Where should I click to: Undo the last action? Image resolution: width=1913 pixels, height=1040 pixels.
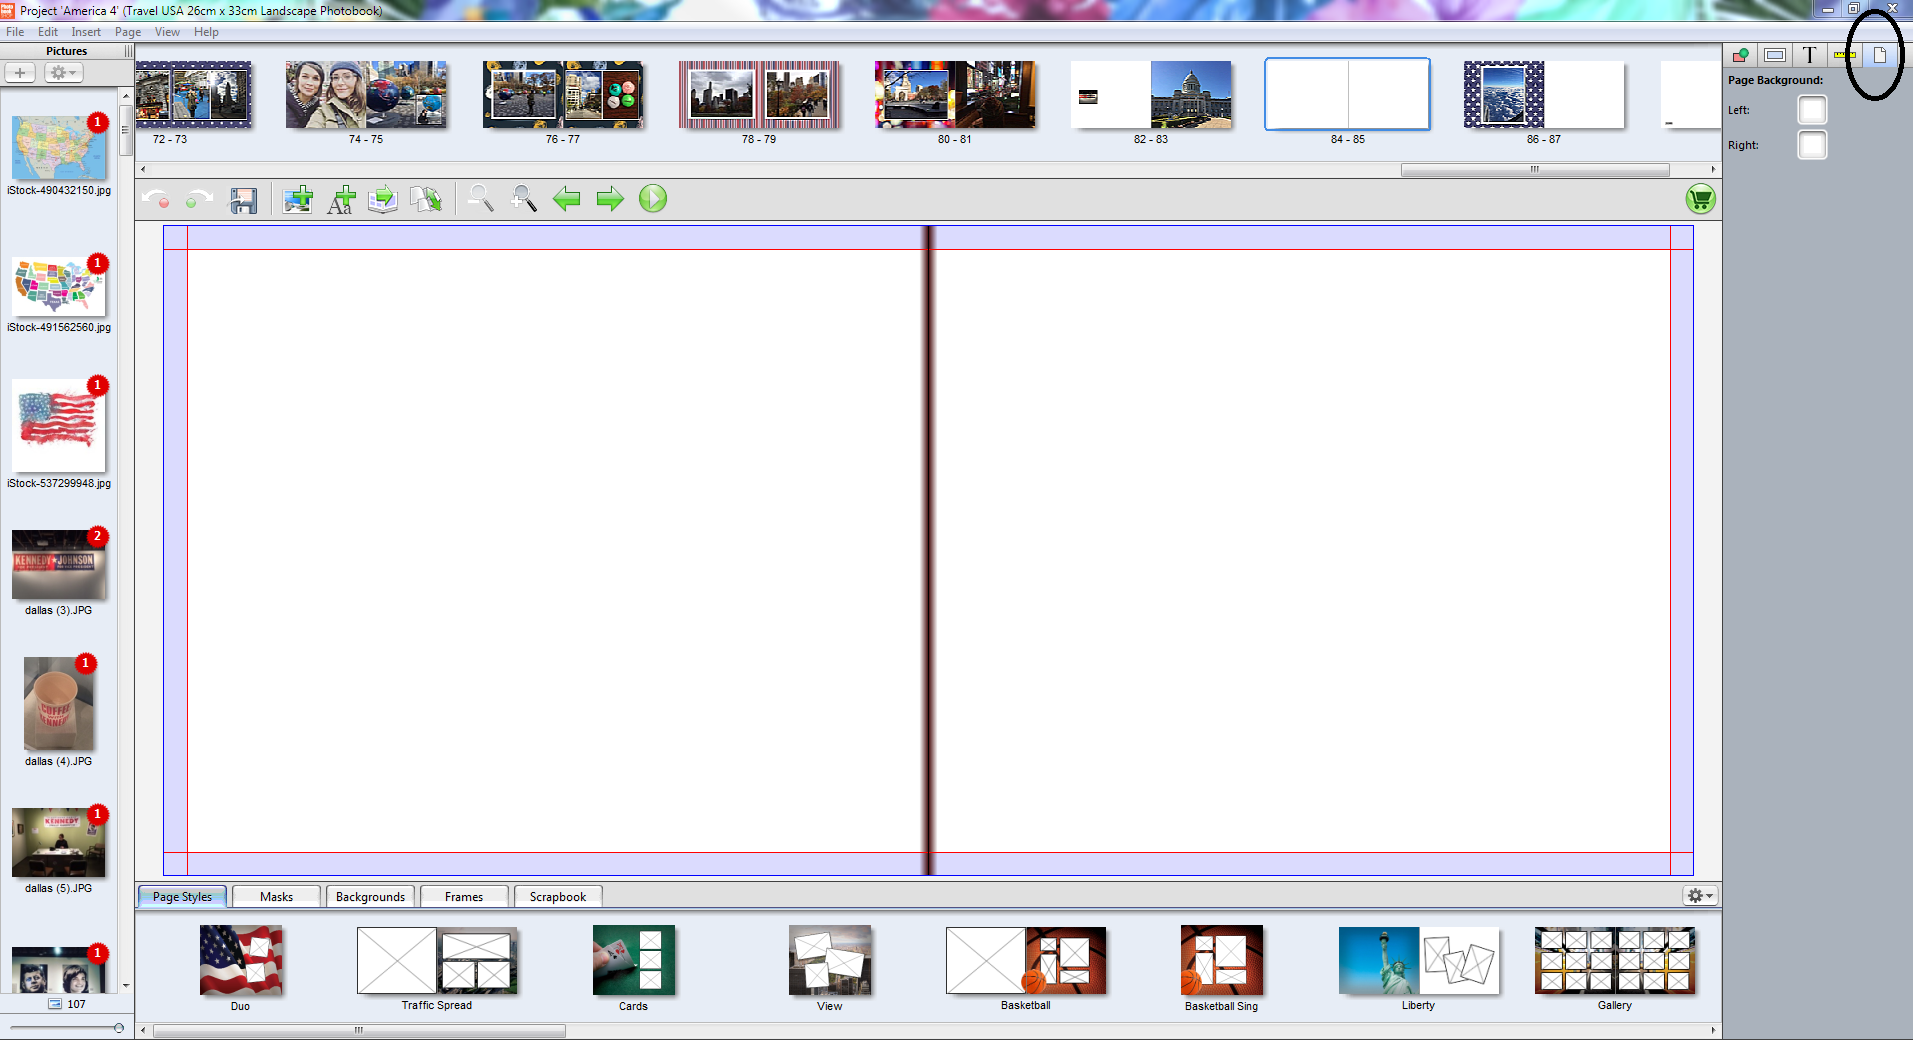(156, 199)
